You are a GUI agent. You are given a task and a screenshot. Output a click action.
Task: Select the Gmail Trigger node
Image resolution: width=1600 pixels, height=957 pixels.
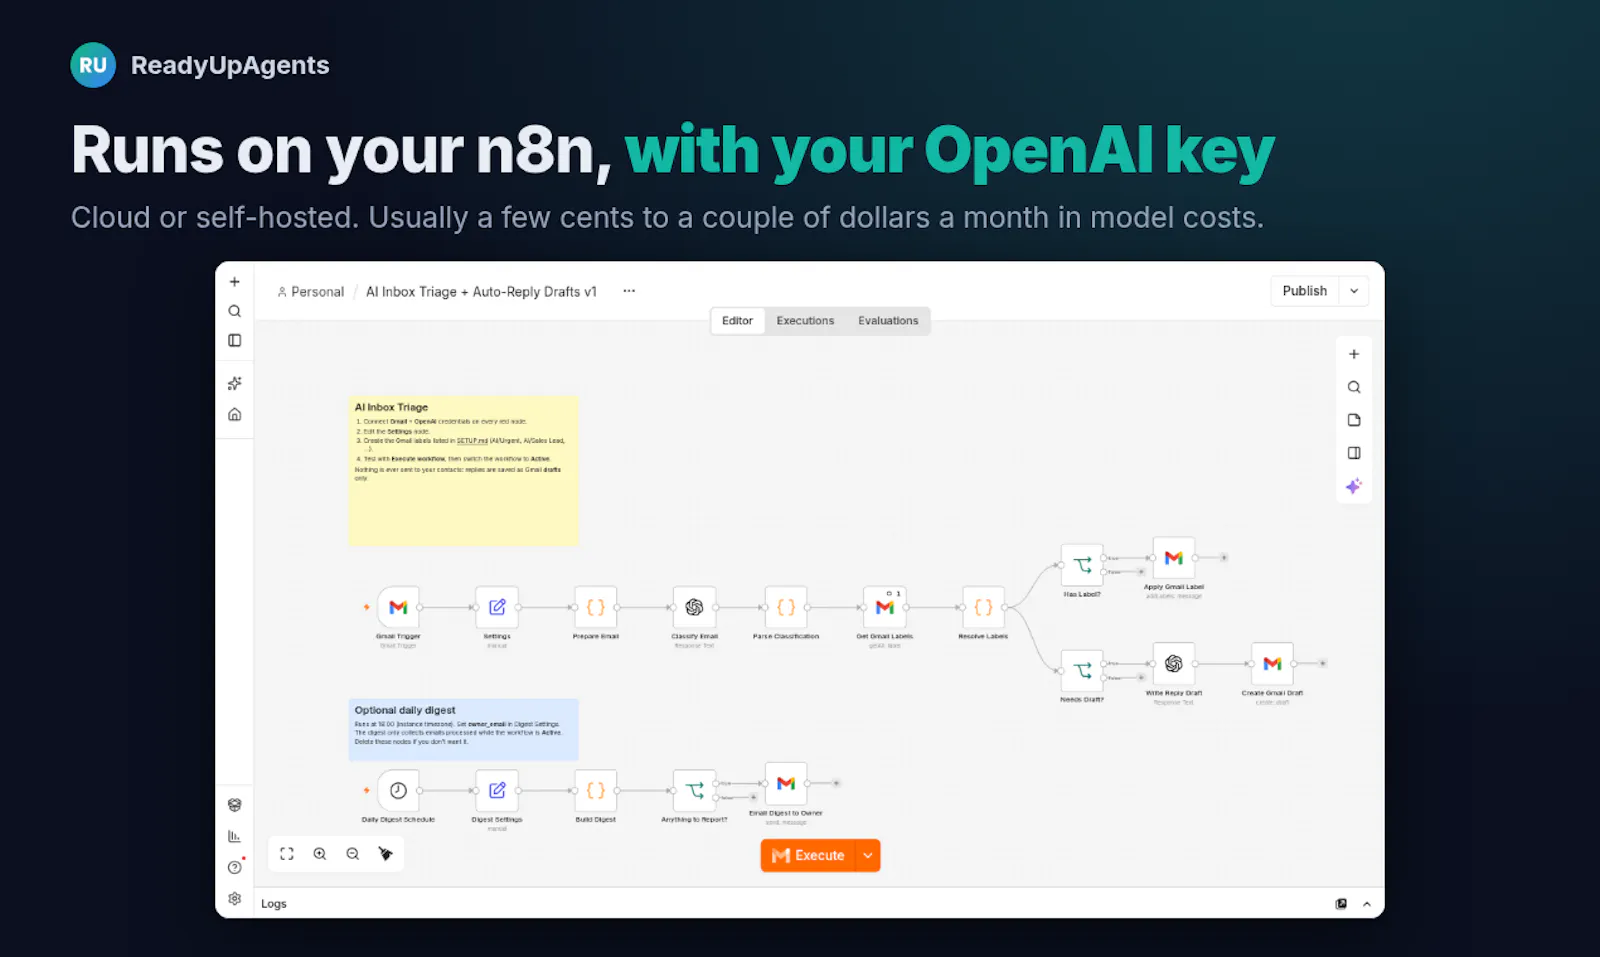tap(398, 607)
